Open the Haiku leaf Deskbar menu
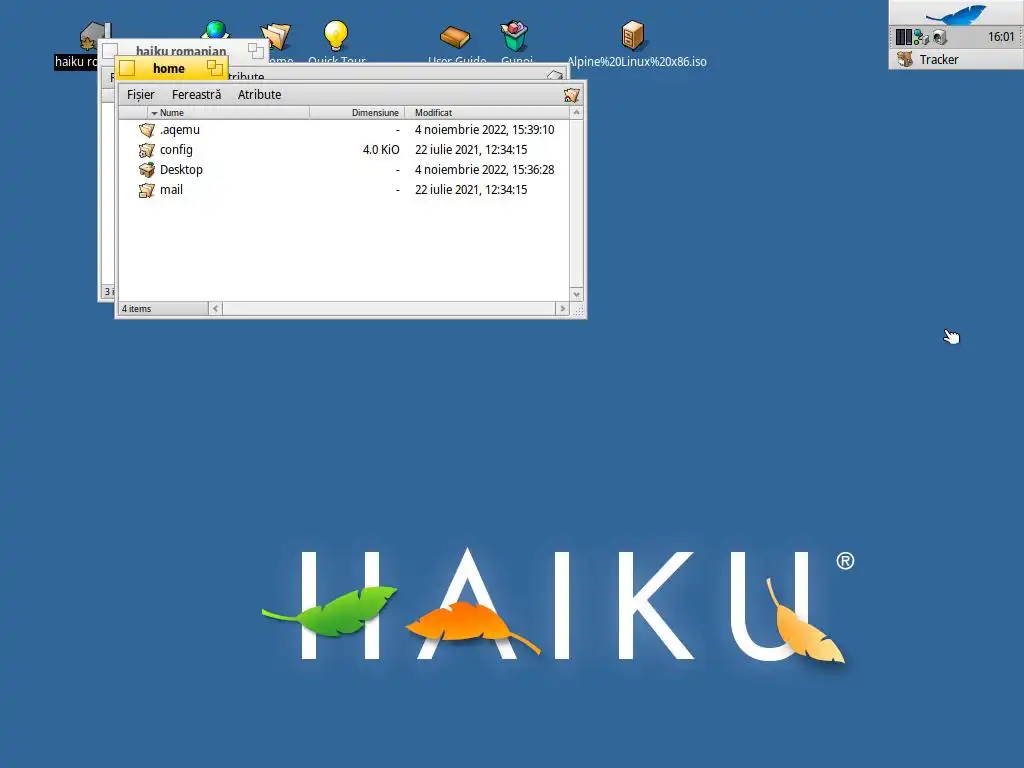Viewport: 1024px width, 768px height. tap(956, 13)
